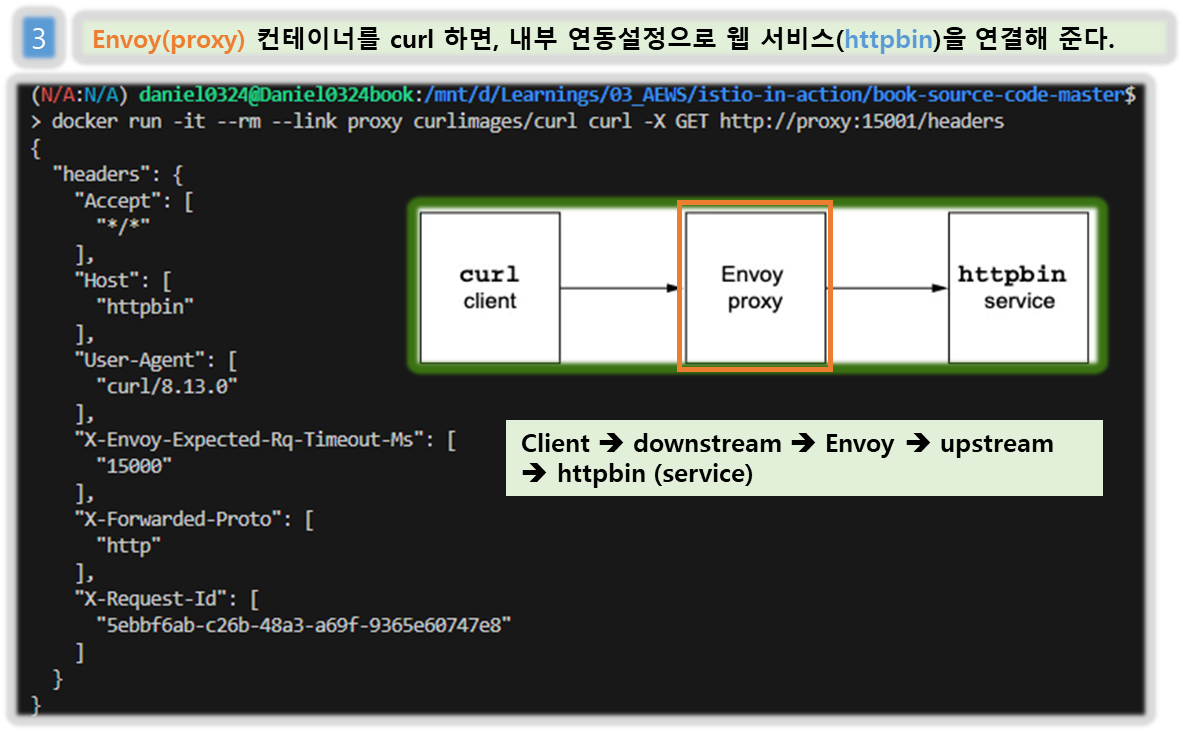Select the "15000" timeout value
1183x732 pixels.
pos(134,466)
